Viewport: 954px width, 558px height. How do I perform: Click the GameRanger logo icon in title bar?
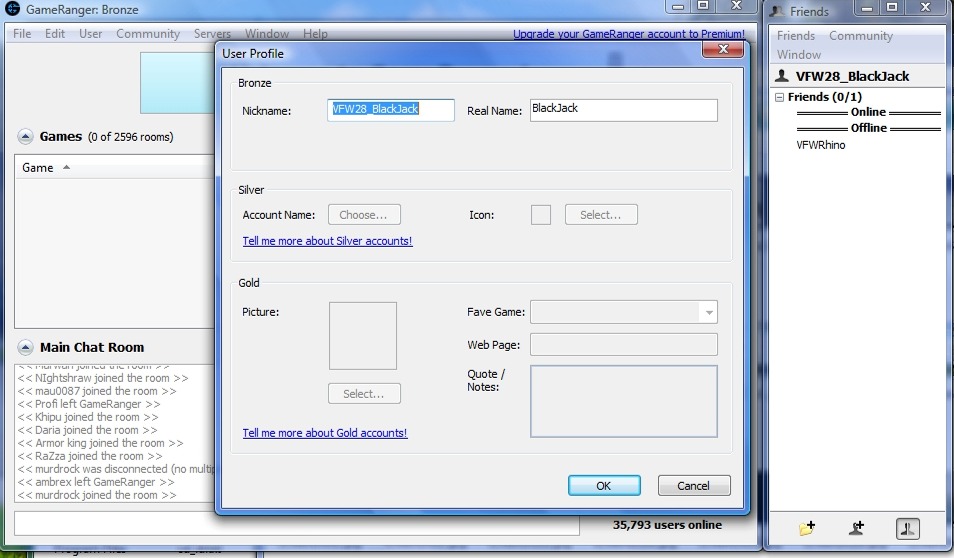point(12,9)
